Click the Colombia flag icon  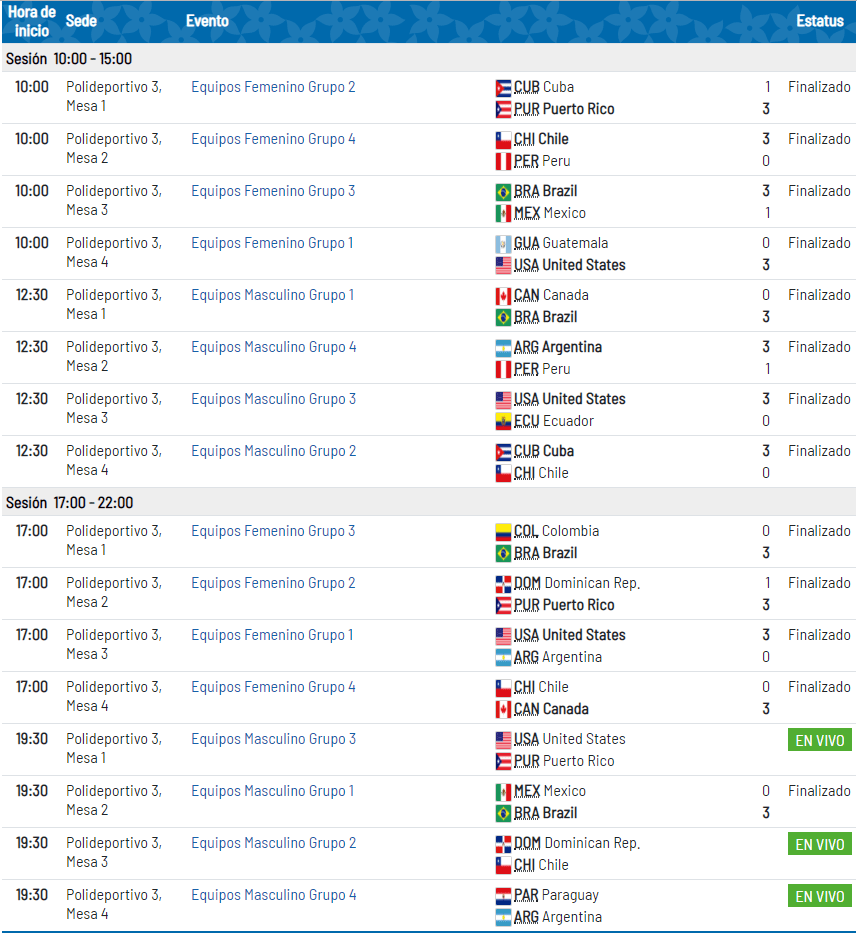[503, 532]
